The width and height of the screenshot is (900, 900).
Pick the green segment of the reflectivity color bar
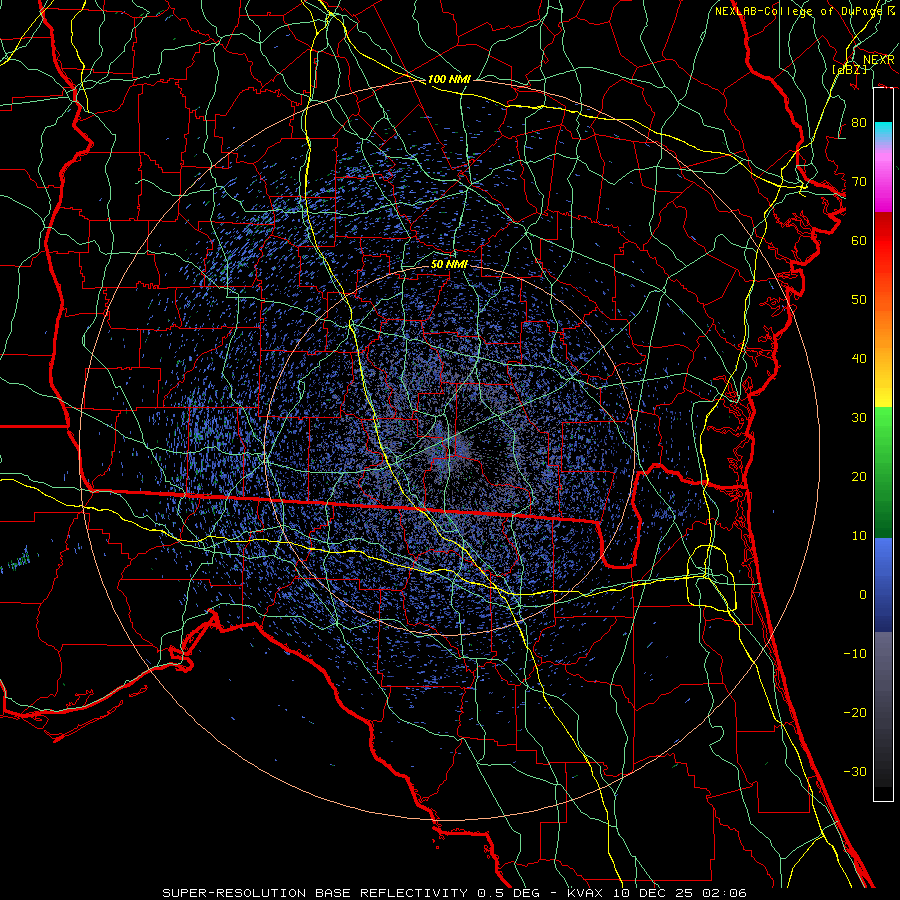(x=883, y=472)
